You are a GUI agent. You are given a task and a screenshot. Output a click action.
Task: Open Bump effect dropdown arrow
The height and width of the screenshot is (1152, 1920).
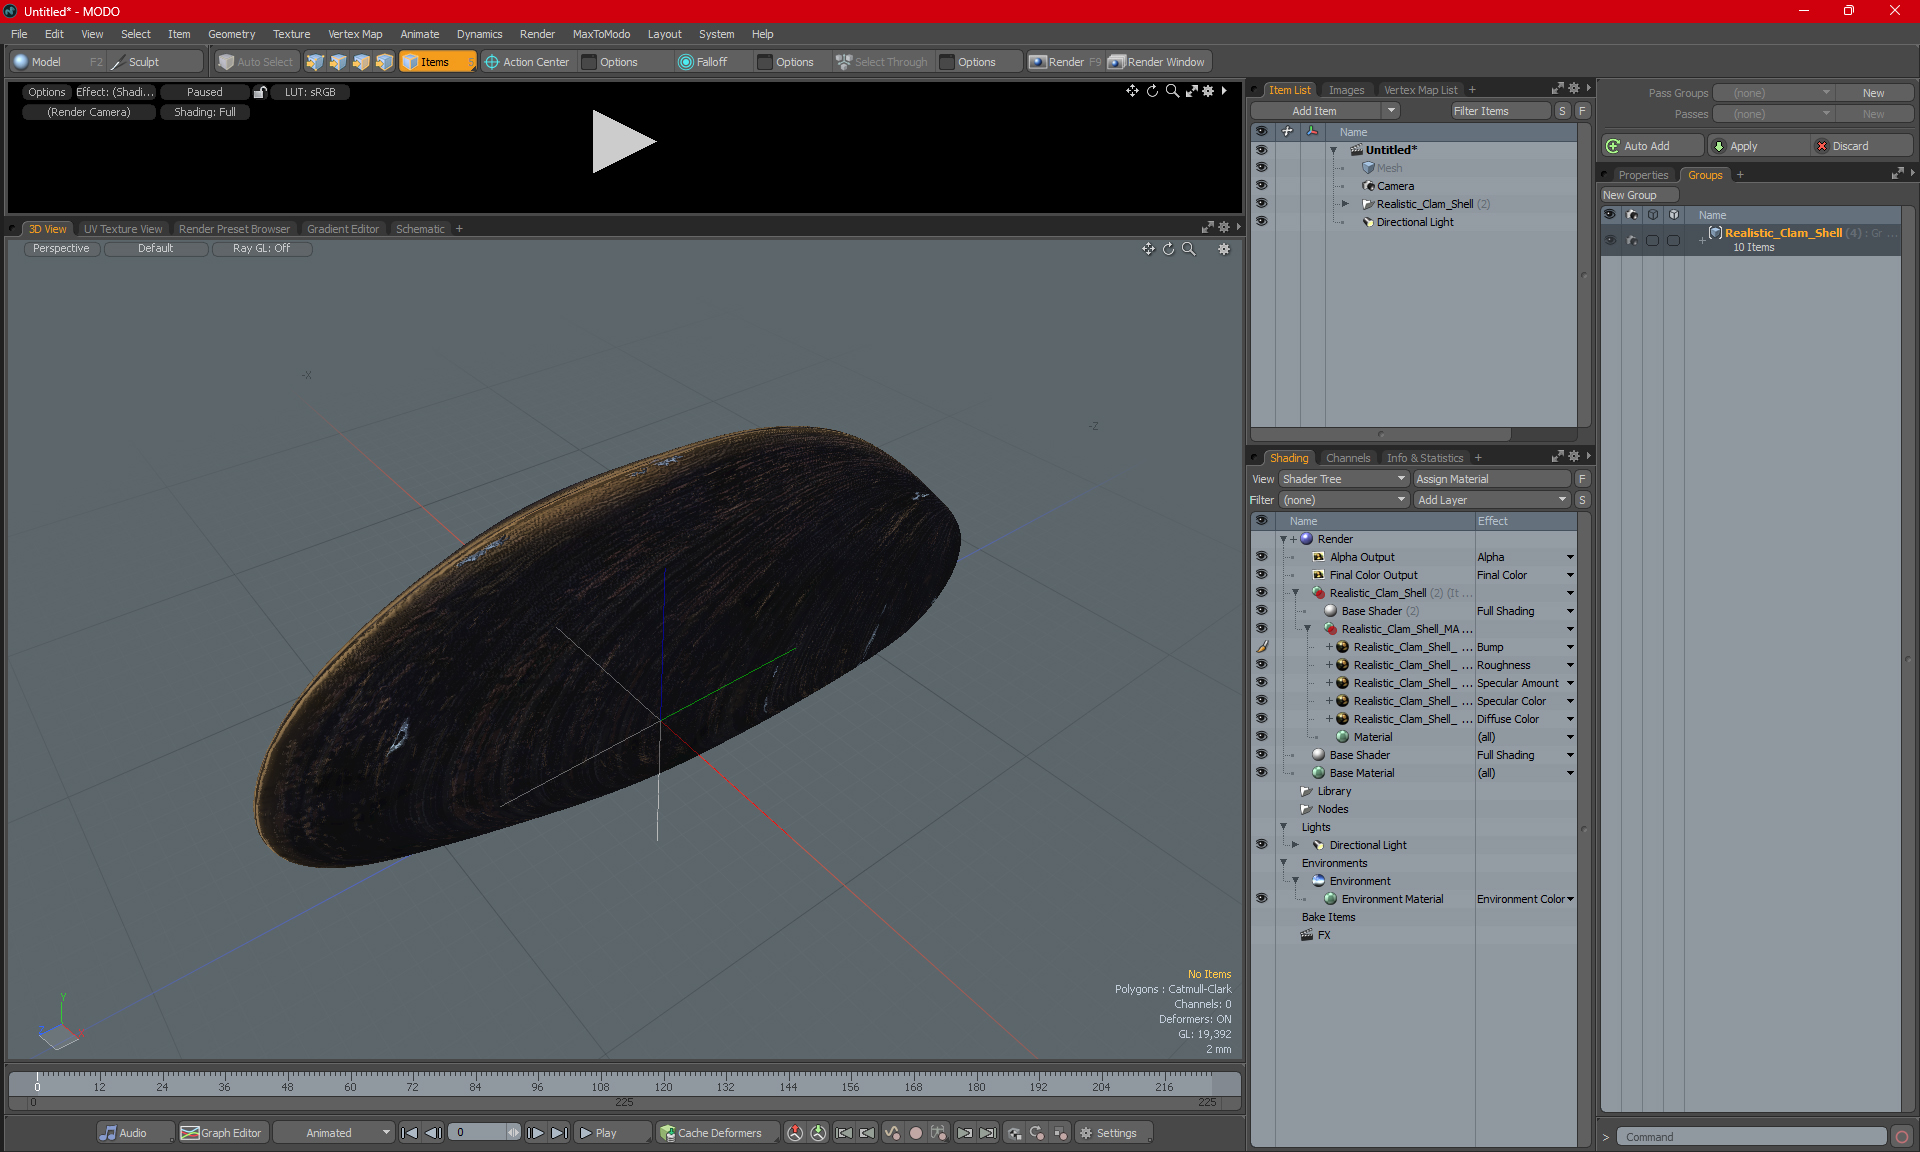(1570, 647)
